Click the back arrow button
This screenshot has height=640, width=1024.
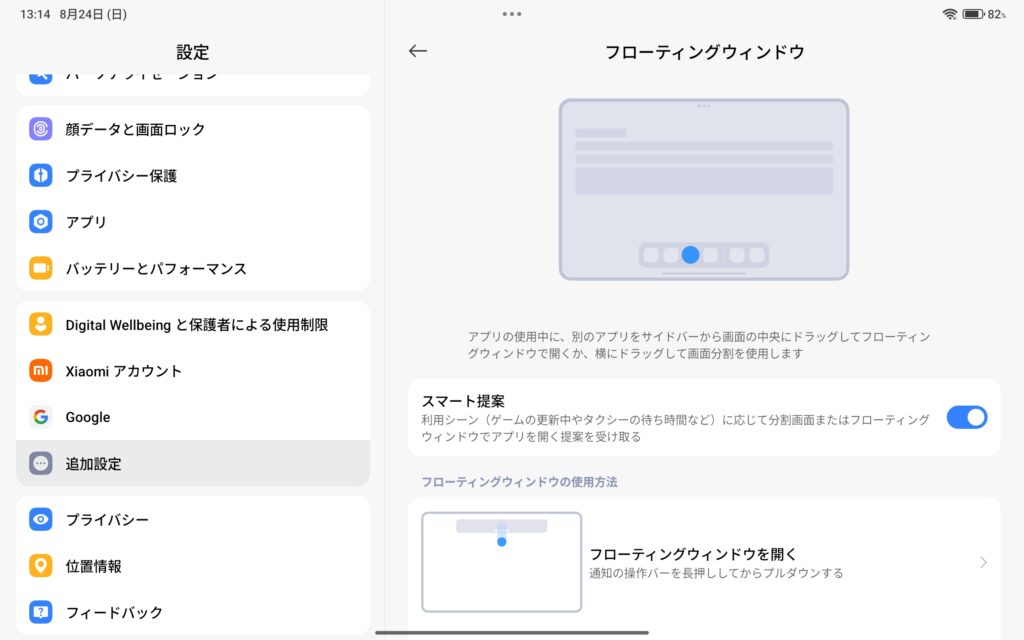click(x=418, y=51)
